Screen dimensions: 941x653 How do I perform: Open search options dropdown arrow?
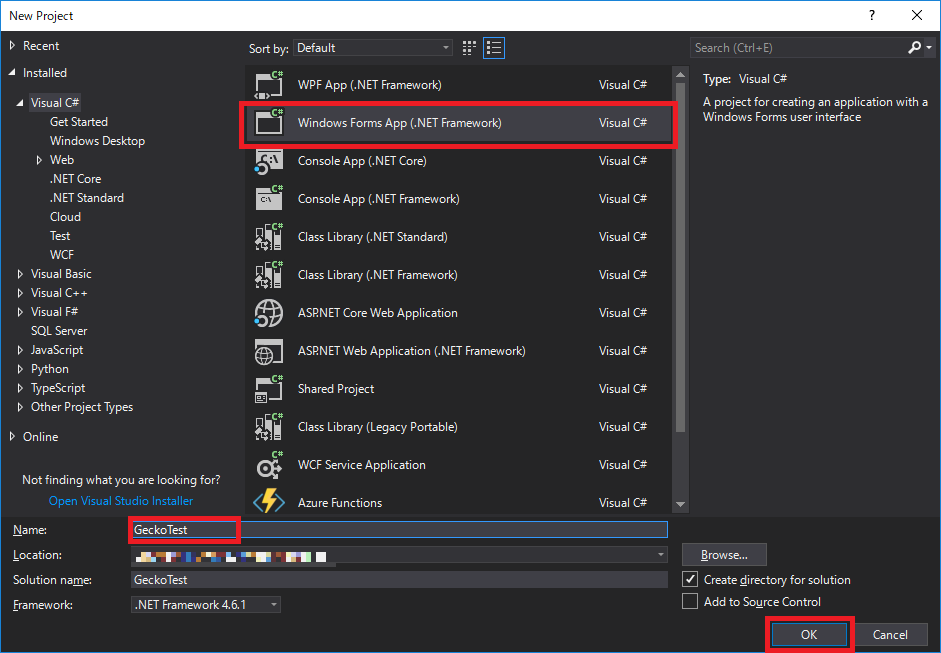pyautogui.click(x=929, y=47)
